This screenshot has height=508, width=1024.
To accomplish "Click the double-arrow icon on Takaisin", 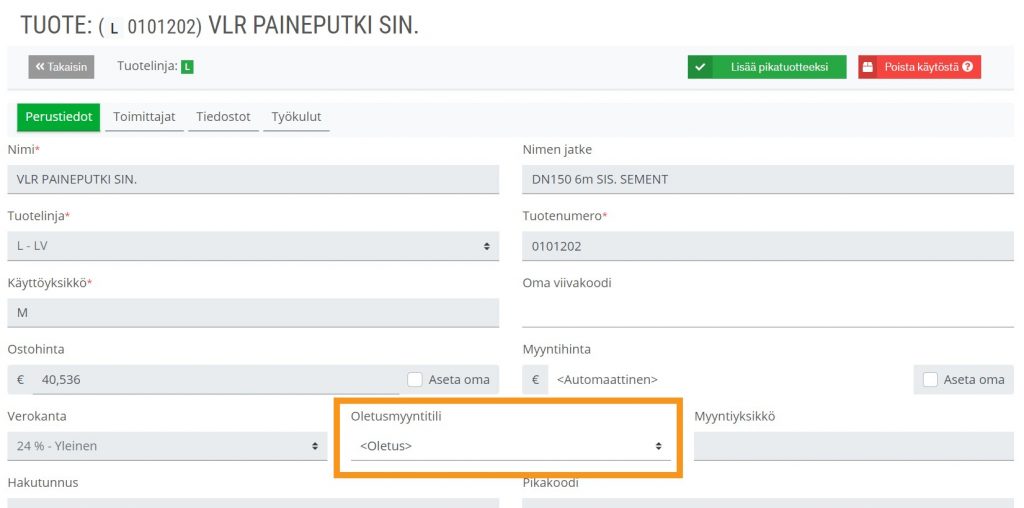I will pyautogui.click(x=40, y=67).
